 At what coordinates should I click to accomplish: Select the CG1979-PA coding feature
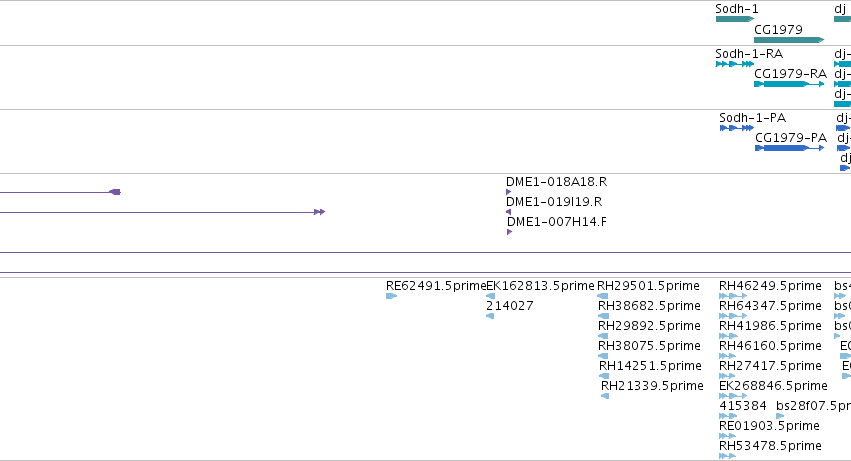pyautogui.click(x=790, y=148)
